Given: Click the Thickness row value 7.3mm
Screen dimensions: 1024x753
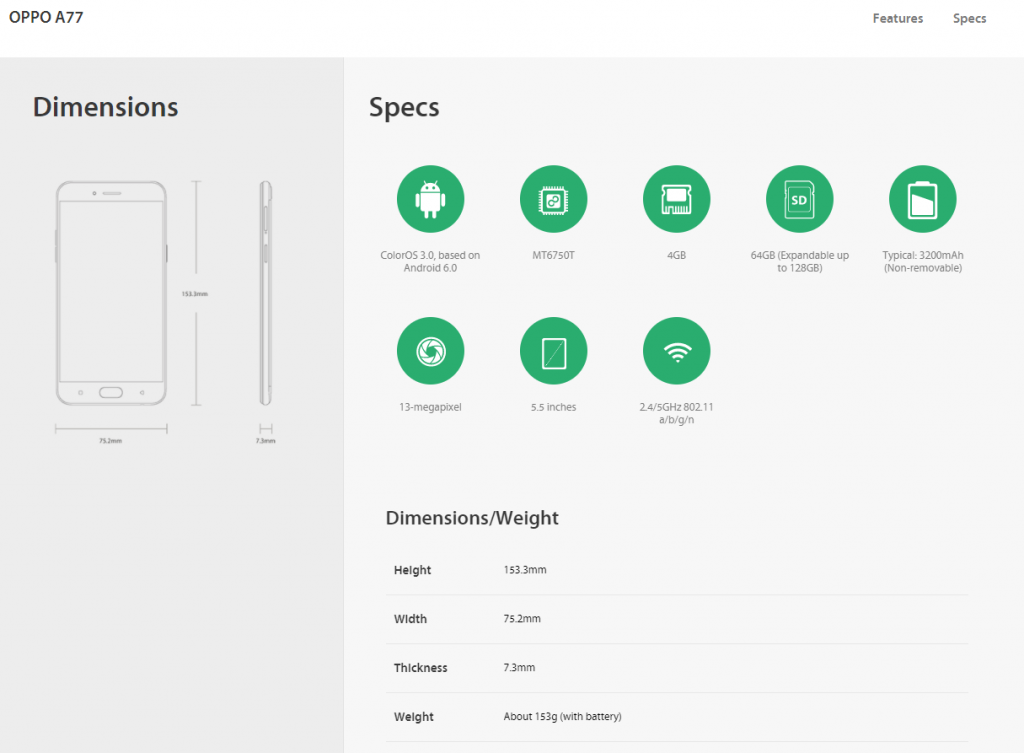Looking at the screenshot, I should (519, 667).
